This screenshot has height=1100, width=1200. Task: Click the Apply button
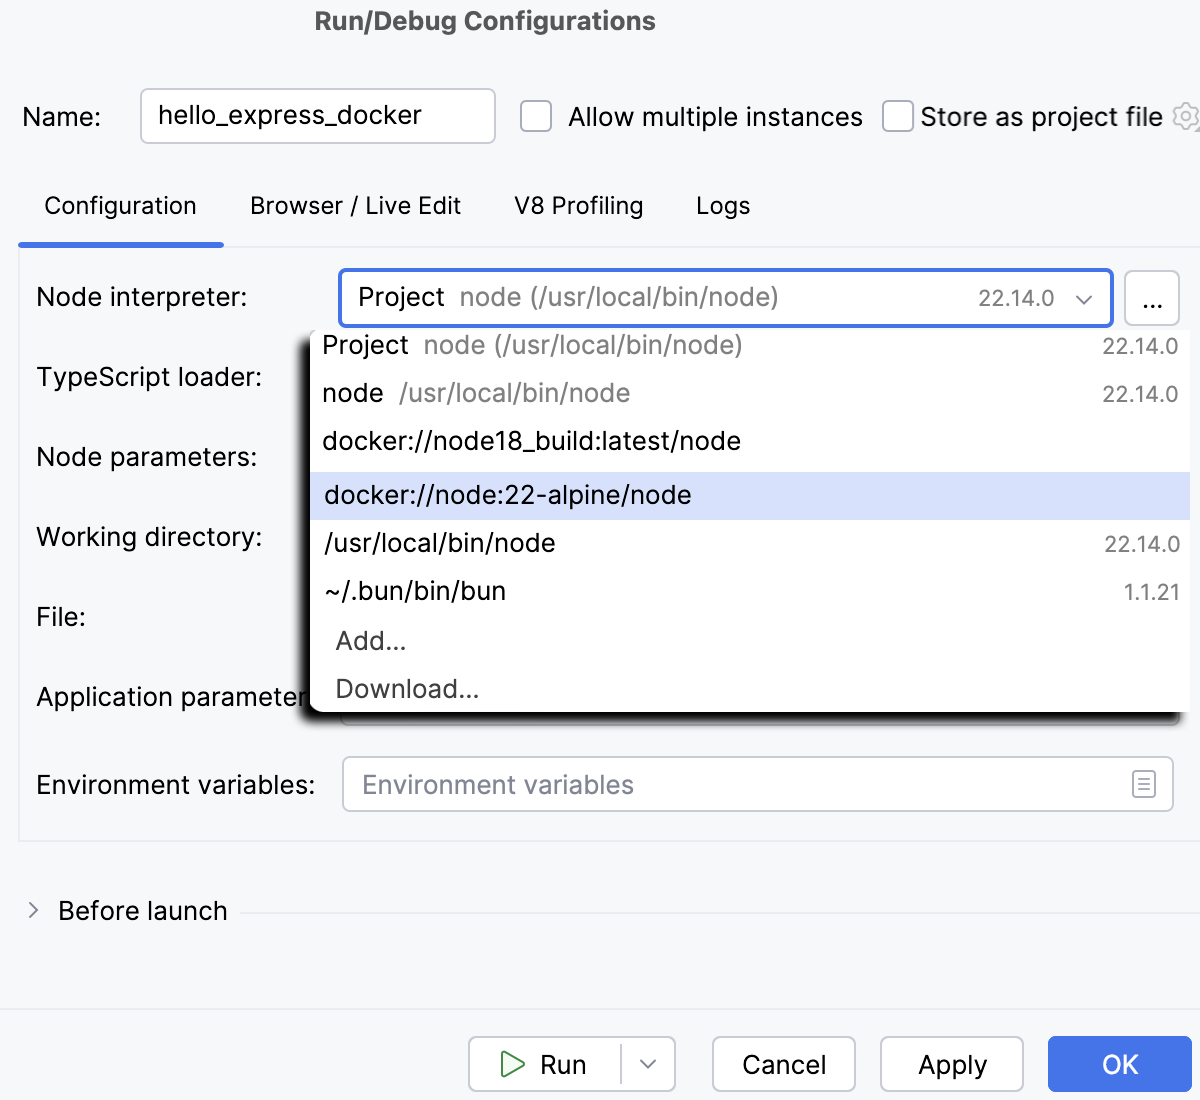tap(951, 1064)
